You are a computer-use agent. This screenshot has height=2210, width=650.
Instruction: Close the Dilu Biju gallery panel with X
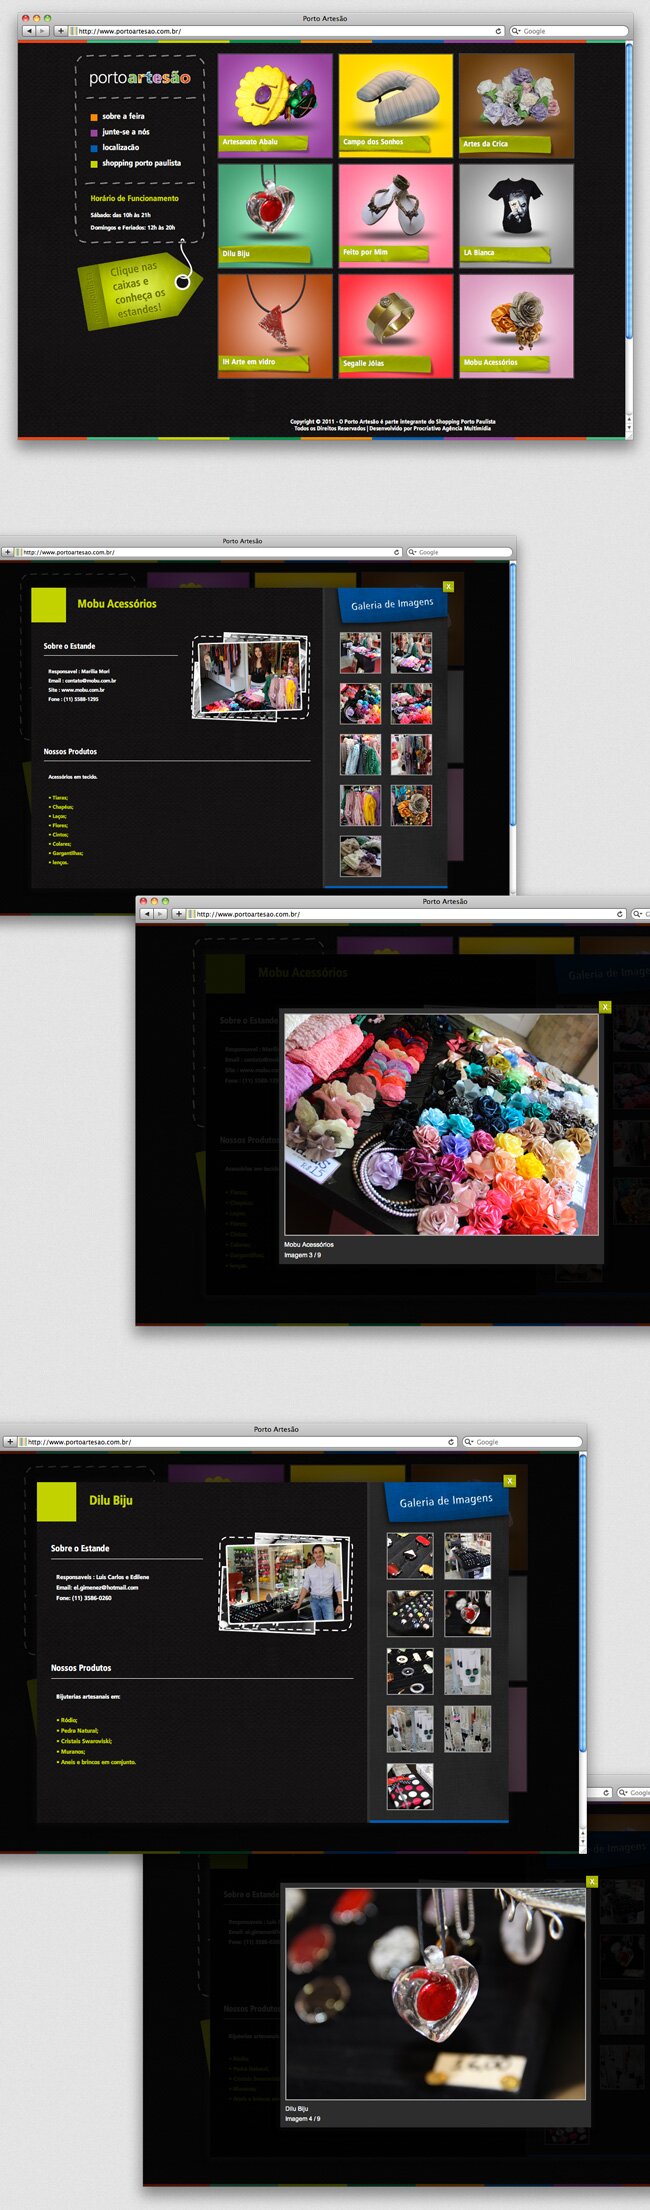click(x=510, y=1481)
